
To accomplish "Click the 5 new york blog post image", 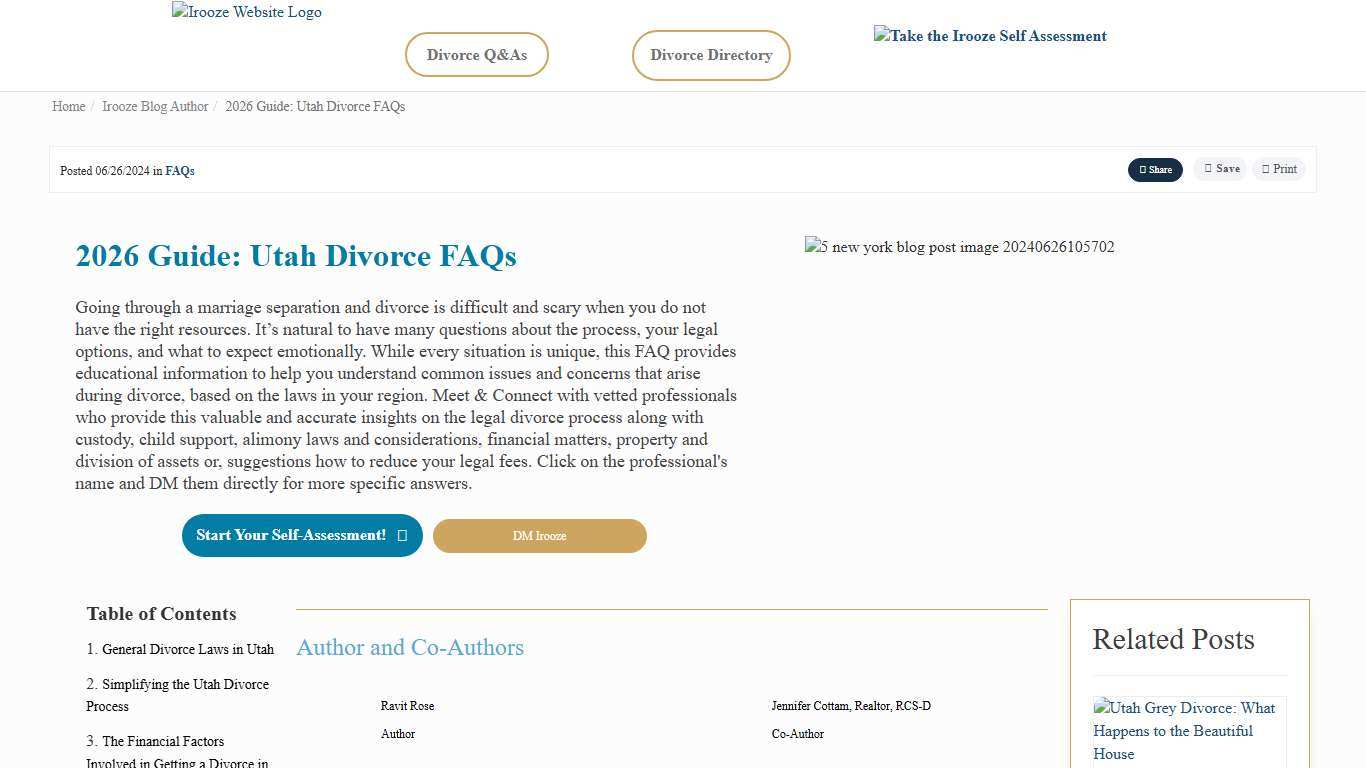I will pyautogui.click(x=959, y=247).
